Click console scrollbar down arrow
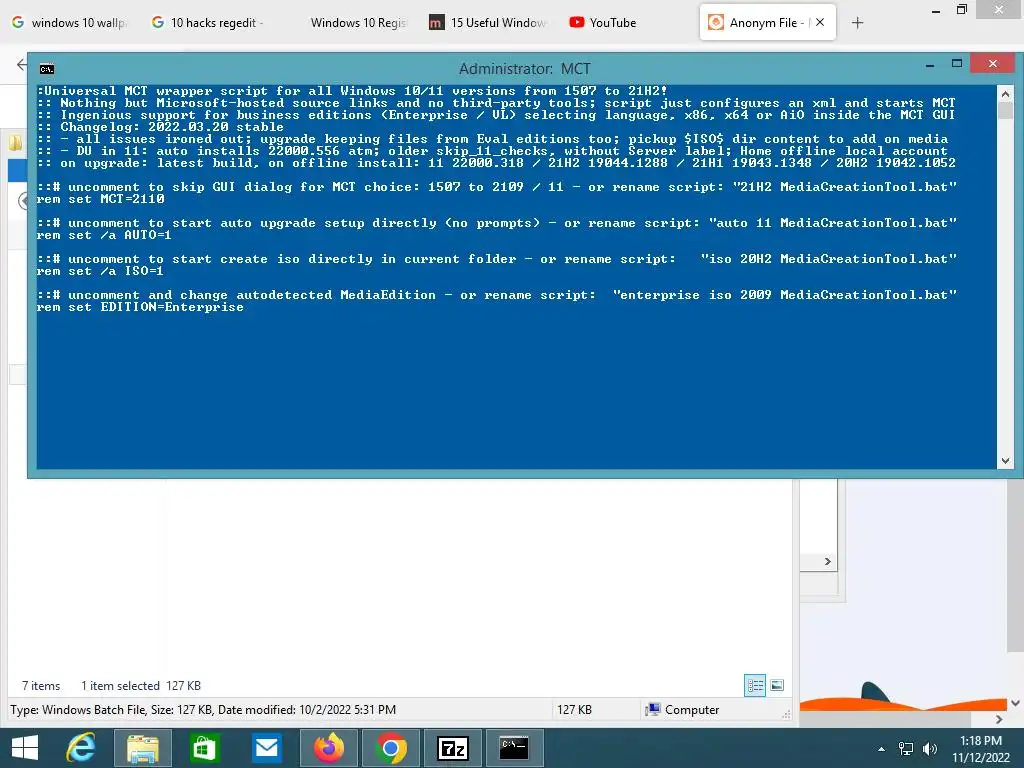Image resolution: width=1024 pixels, height=768 pixels. click(1005, 461)
